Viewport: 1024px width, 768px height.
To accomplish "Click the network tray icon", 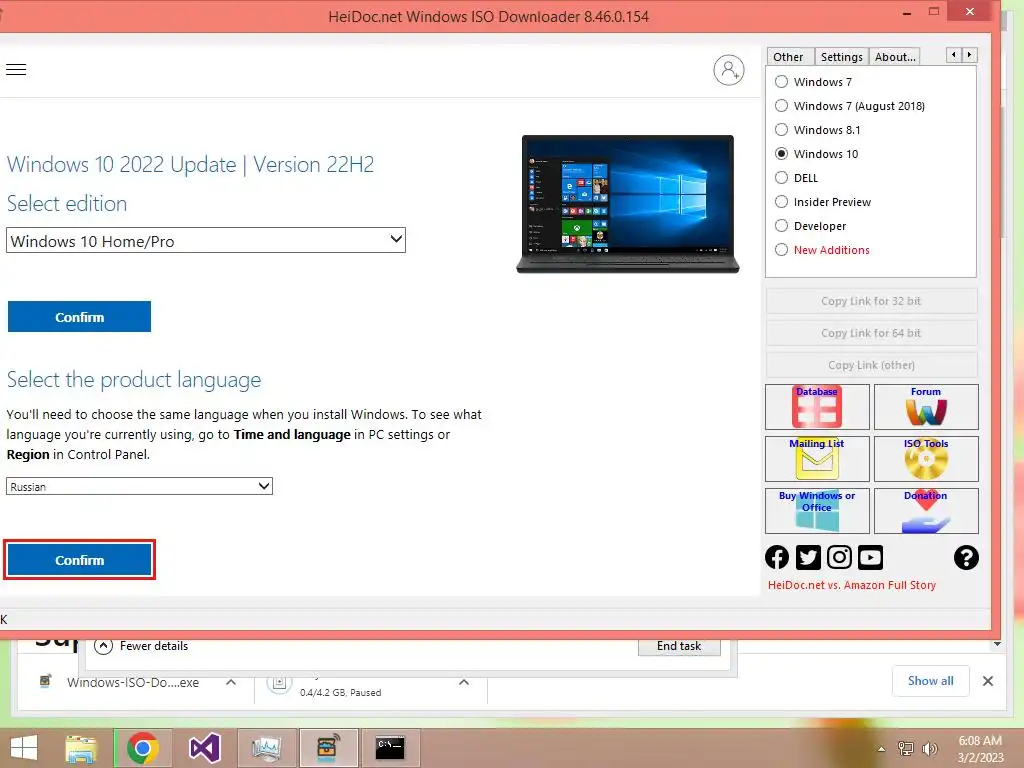I will (x=906, y=749).
